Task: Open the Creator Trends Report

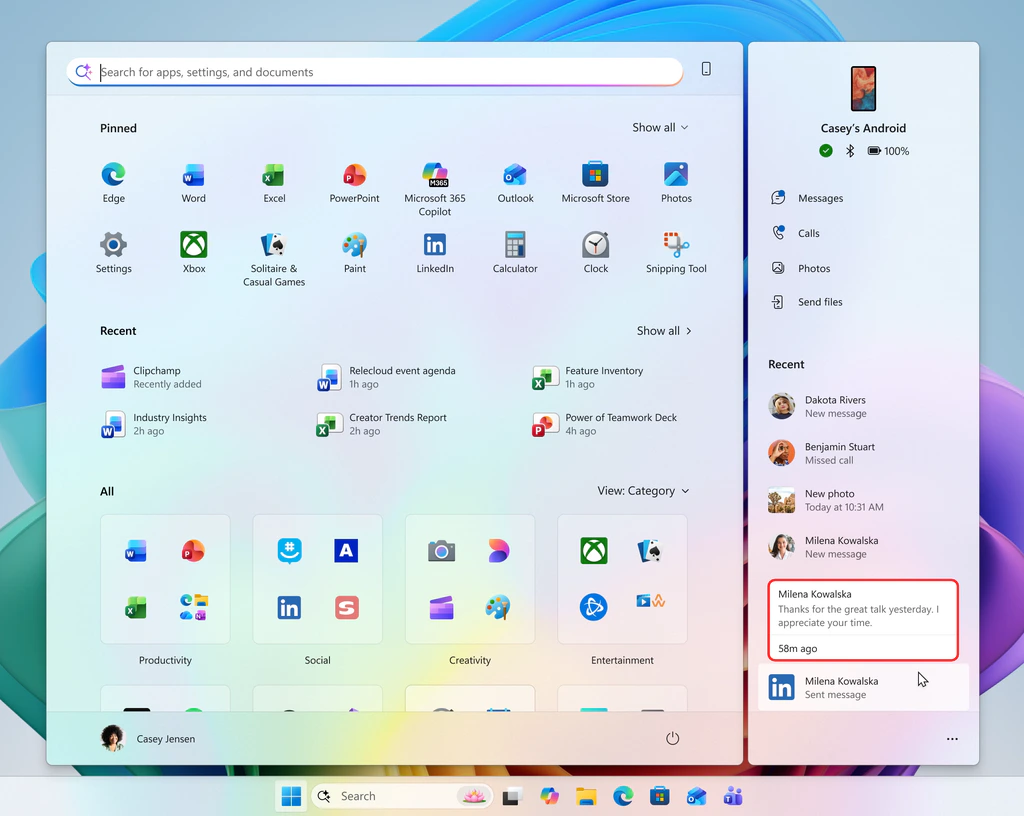Action: [x=382, y=424]
